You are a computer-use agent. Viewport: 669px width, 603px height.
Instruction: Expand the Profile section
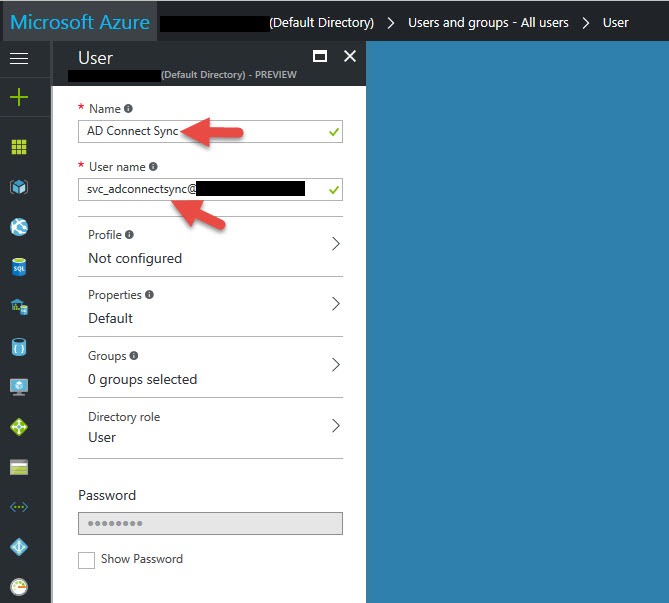pyautogui.click(x=210, y=246)
